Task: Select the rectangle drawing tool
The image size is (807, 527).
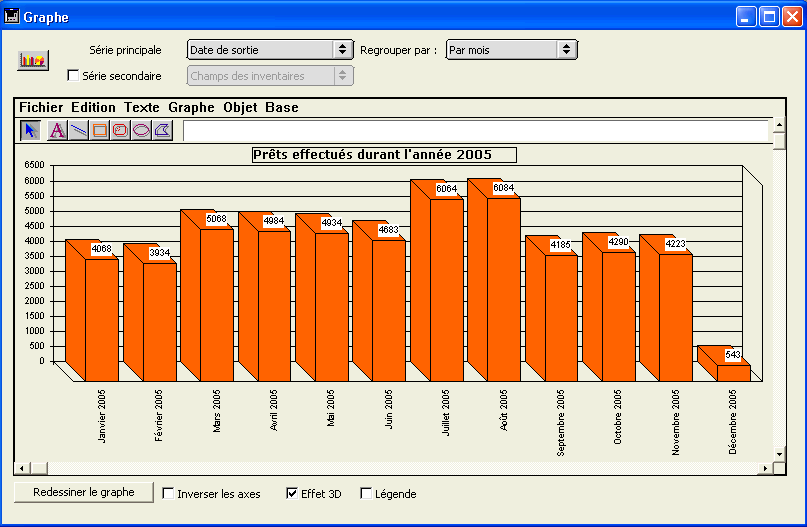Action: tap(99, 130)
